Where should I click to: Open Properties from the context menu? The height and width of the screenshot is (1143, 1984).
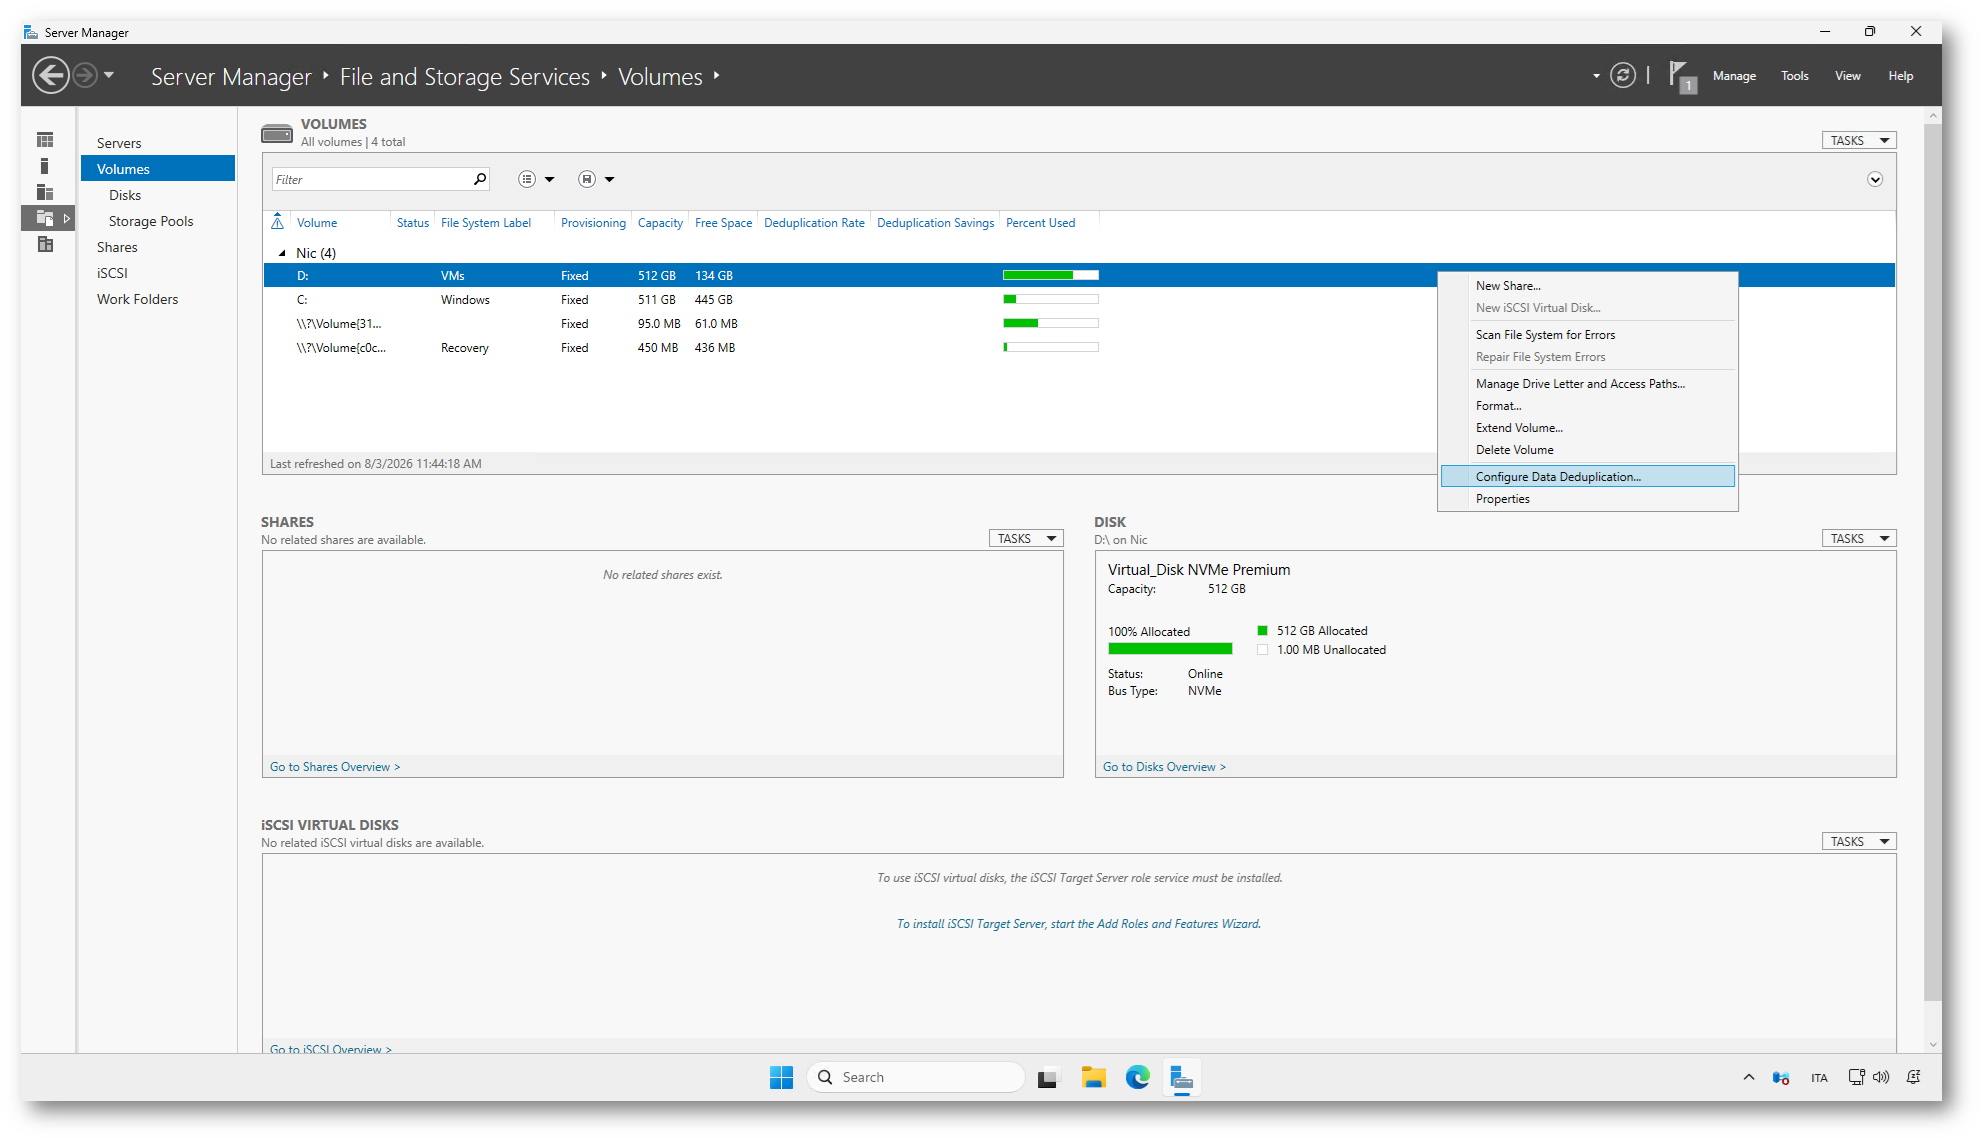pos(1587,499)
